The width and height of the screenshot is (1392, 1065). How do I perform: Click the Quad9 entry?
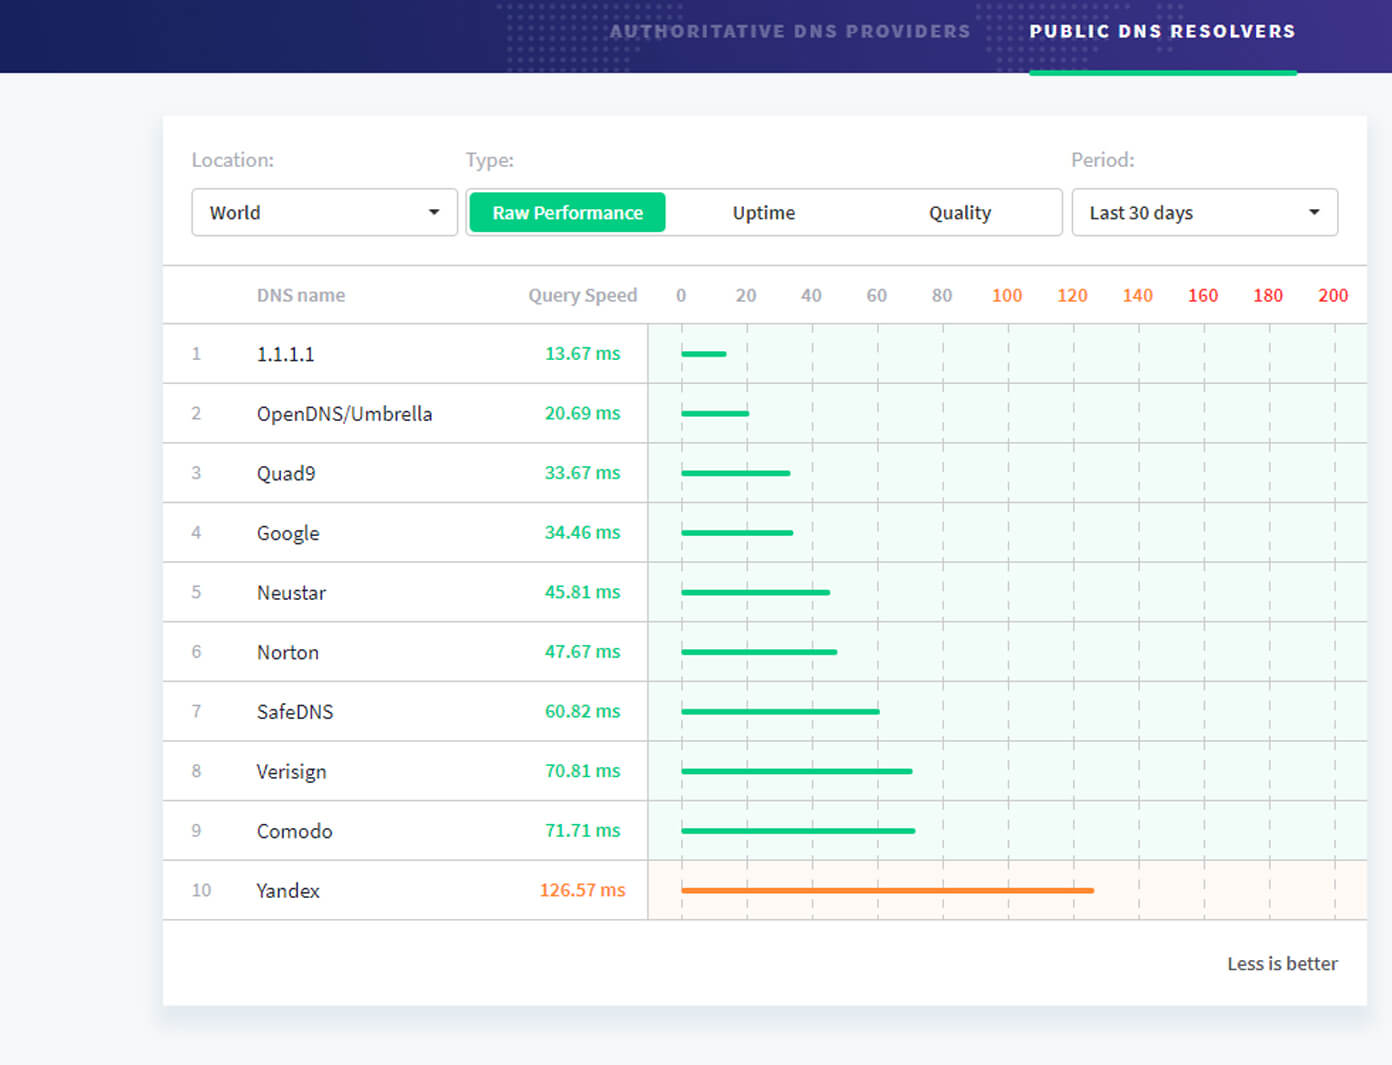tap(286, 473)
